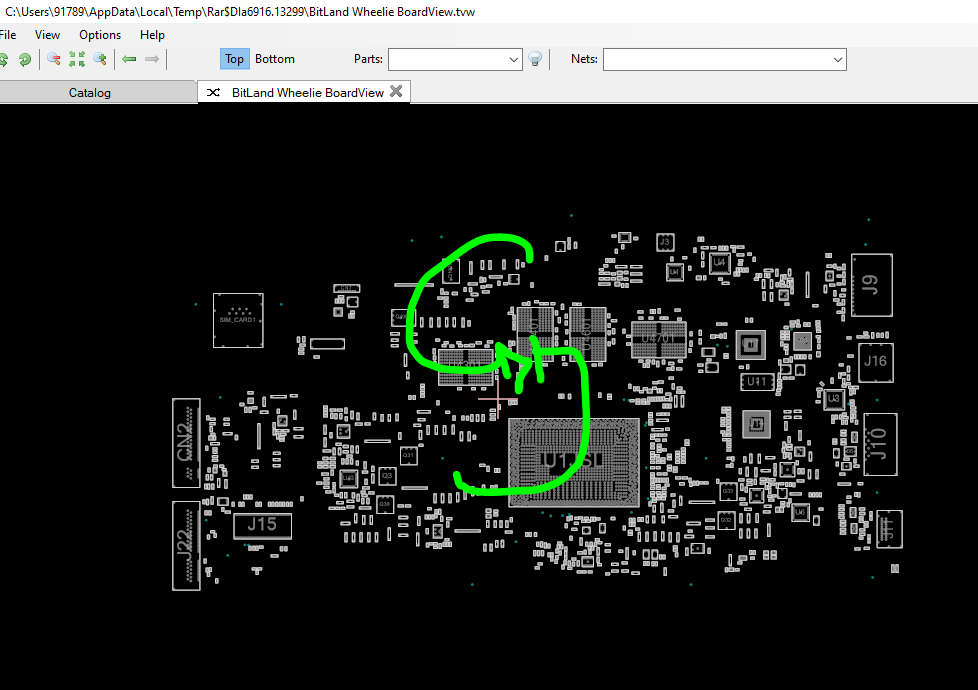Select connector J15 on the board
Image resolution: width=978 pixels, height=690 pixels.
point(262,525)
